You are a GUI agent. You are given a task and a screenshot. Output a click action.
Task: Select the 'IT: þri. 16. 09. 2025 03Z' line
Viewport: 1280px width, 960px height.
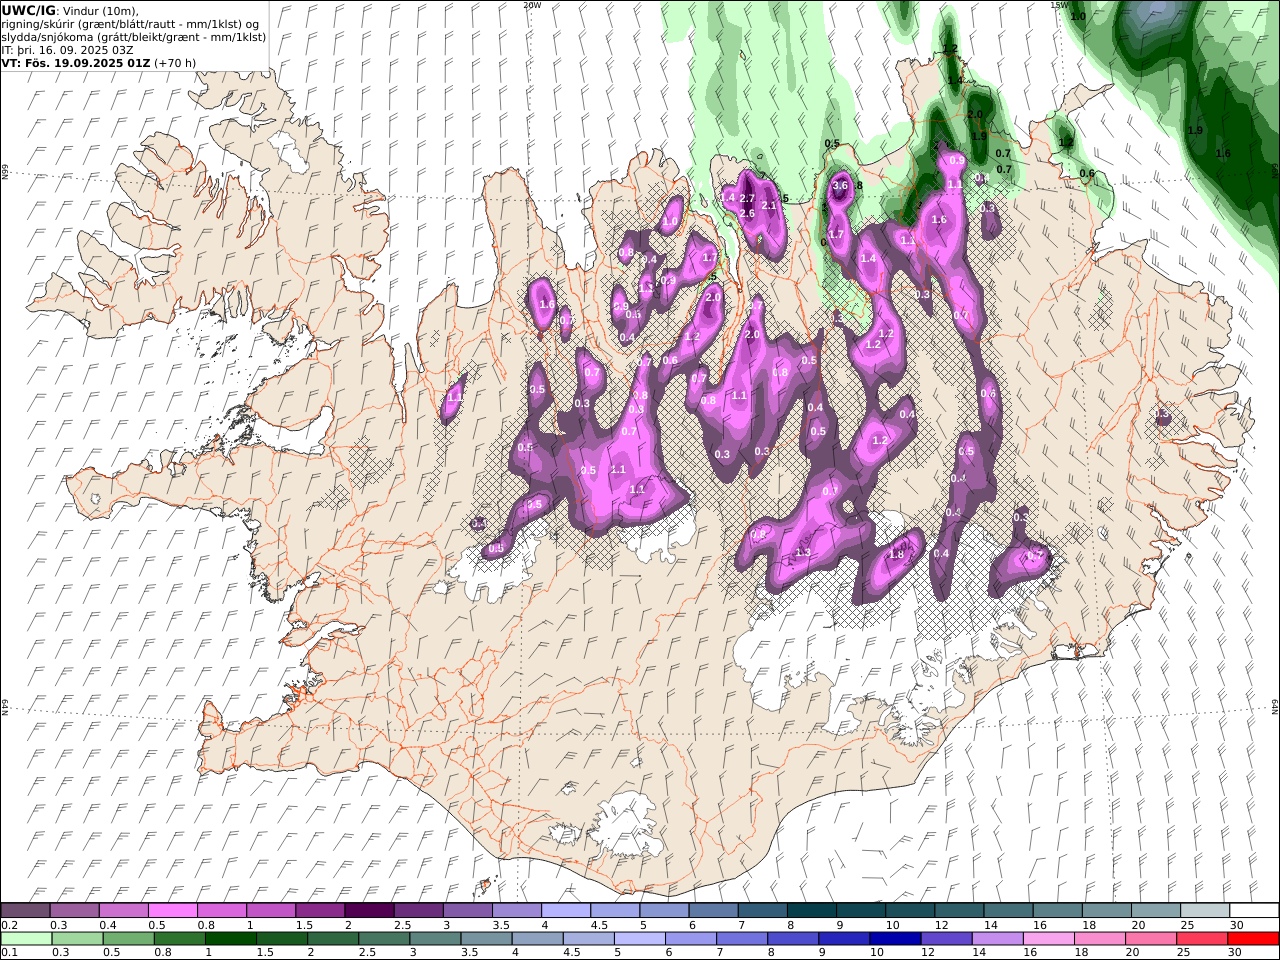pos(68,49)
